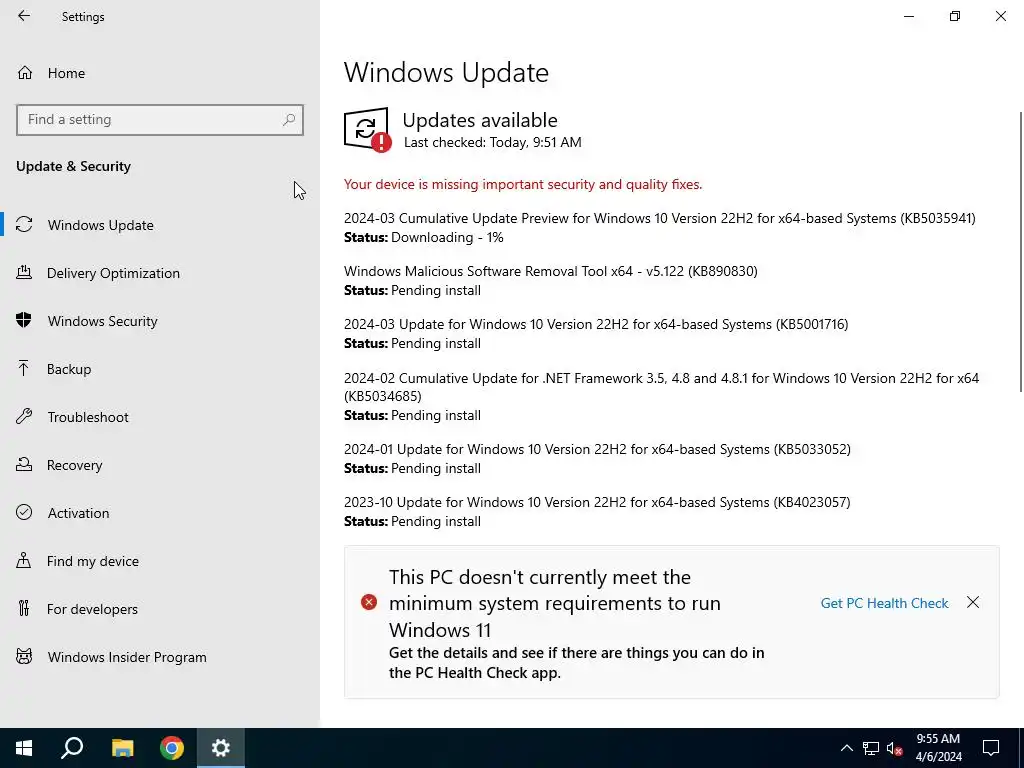1024x768 pixels.
Task: Go to Settings Home
Action: tap(160, 72)
